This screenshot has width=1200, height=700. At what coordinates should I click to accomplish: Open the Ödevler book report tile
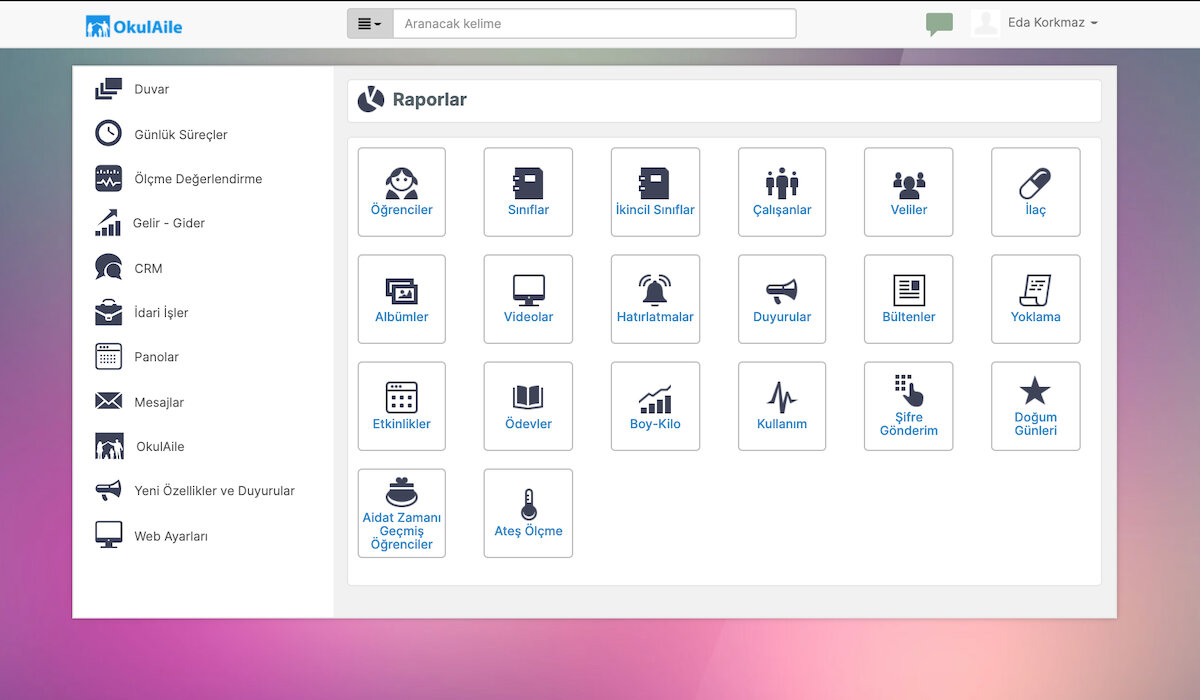(528, 406)
